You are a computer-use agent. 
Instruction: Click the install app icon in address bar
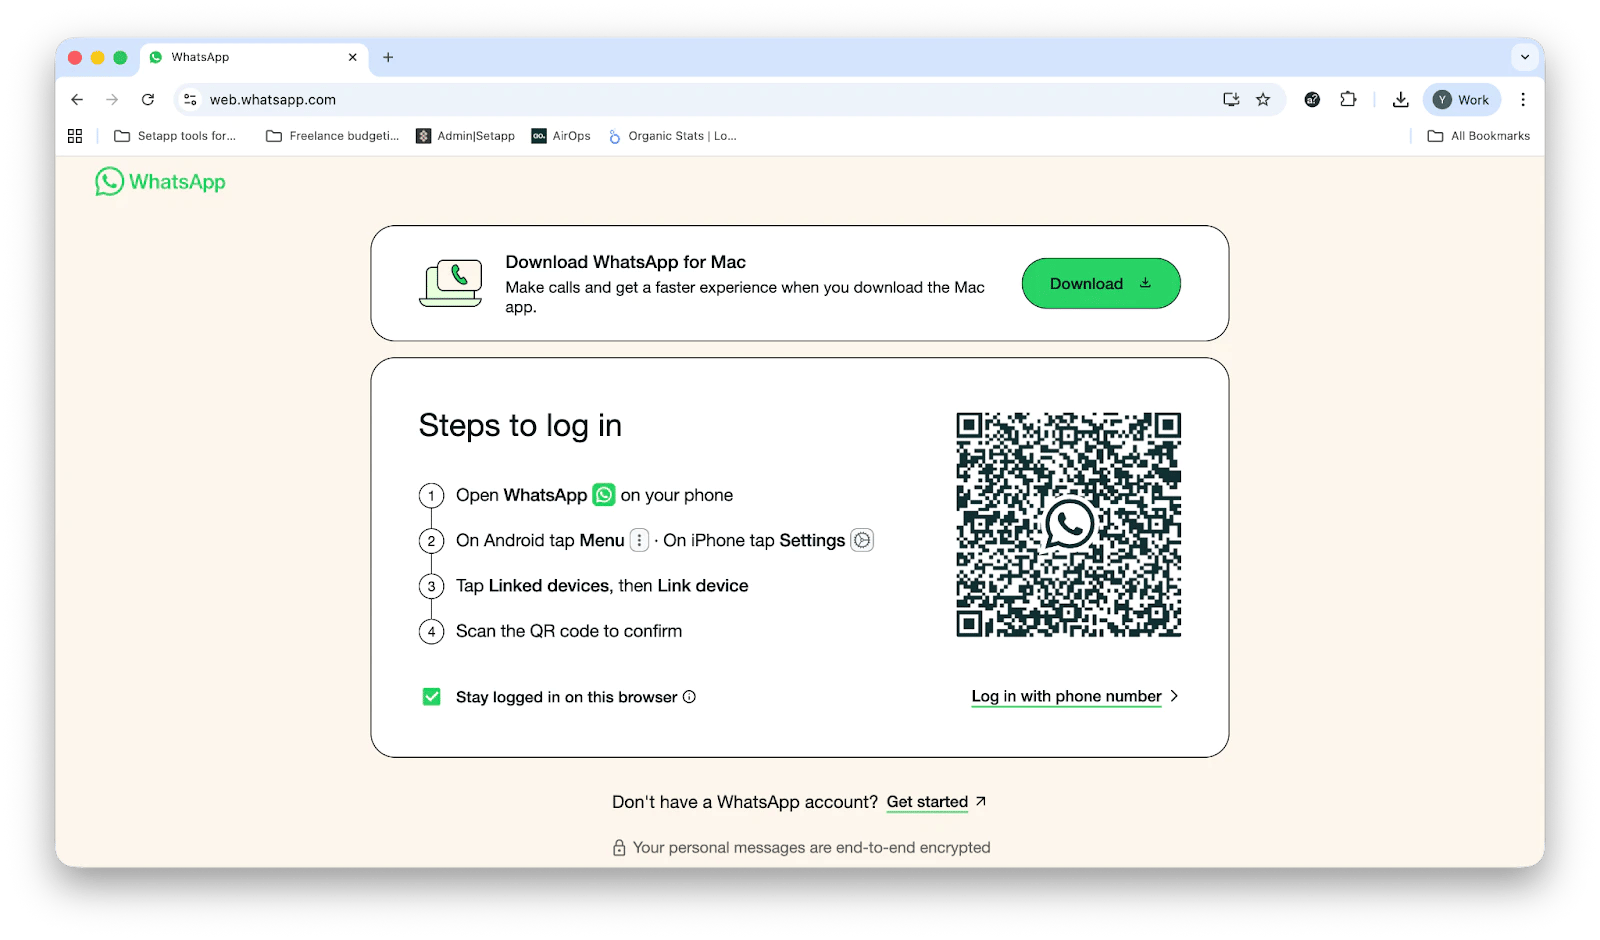[x=1231, y=100]
